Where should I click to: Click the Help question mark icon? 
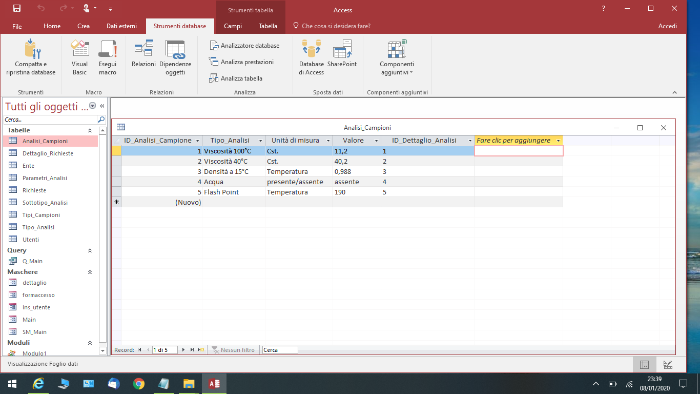[604, 8]
